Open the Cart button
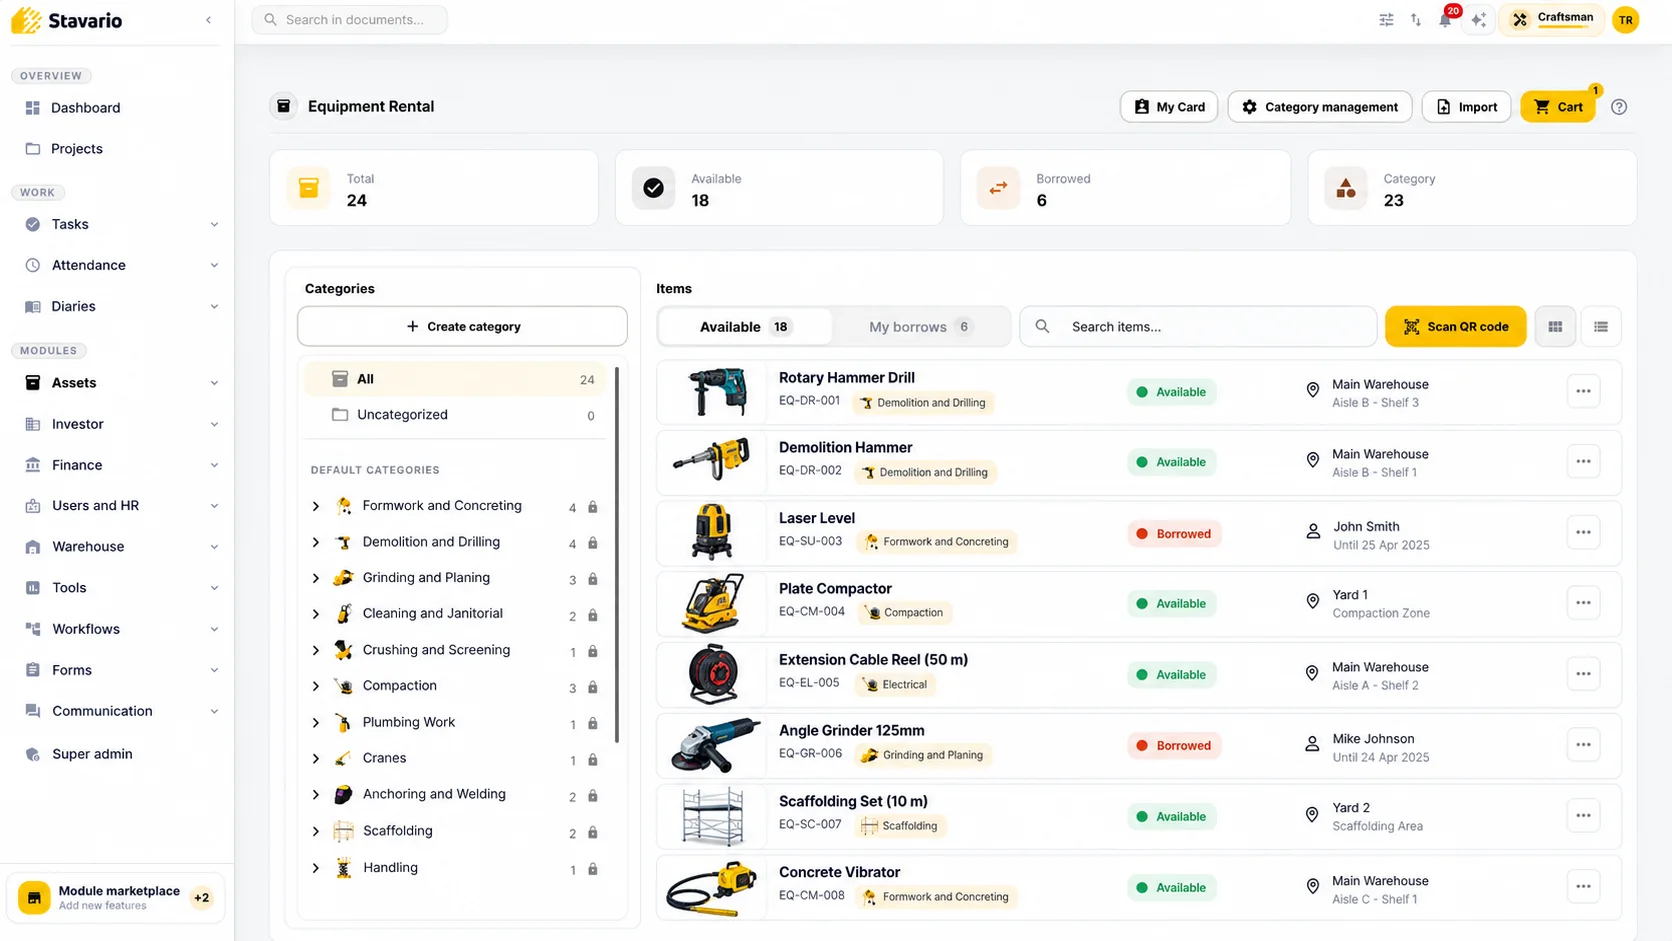 tap(1558, 107)
